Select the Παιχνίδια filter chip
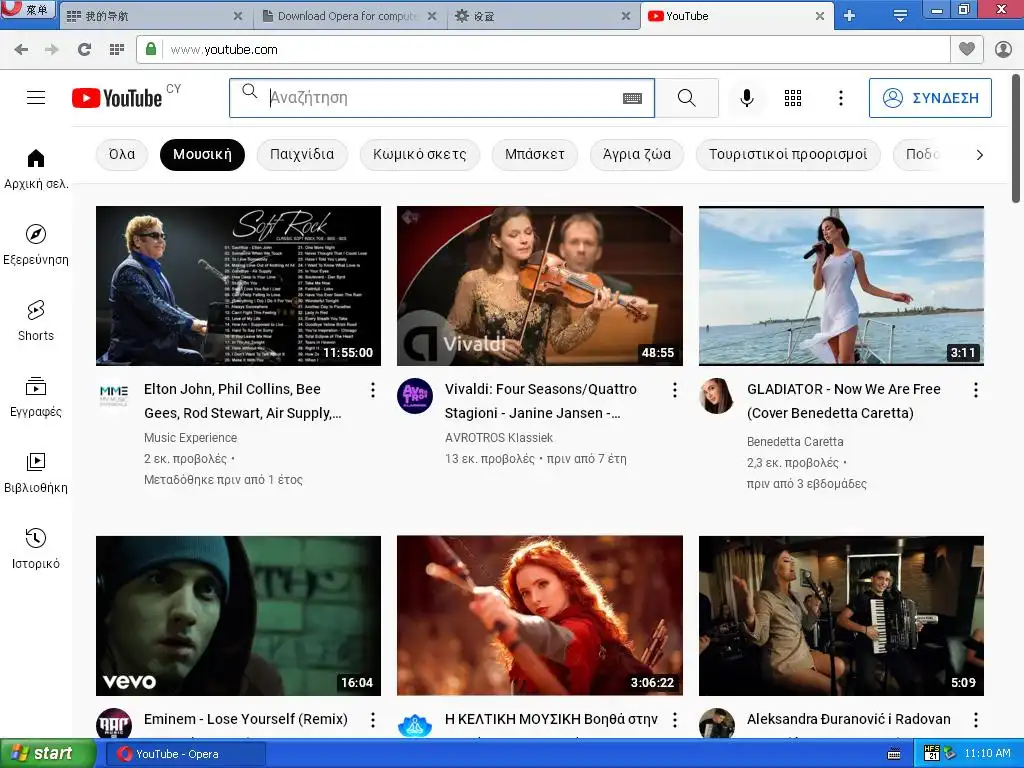The height and width of the screenshot is (768, 1024). [302, 155]
